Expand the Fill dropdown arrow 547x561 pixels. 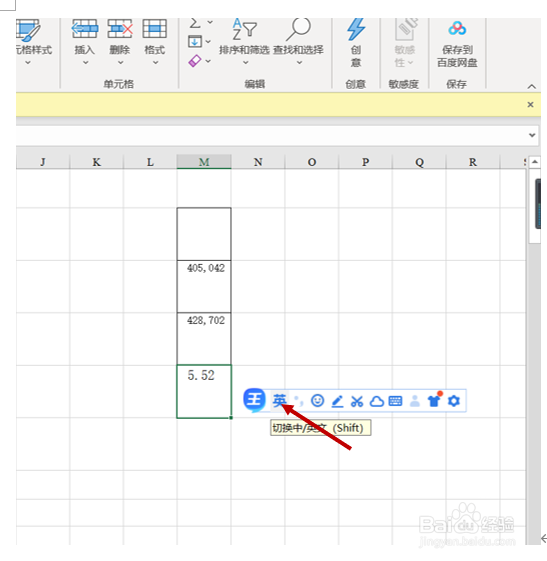(208, 42)
